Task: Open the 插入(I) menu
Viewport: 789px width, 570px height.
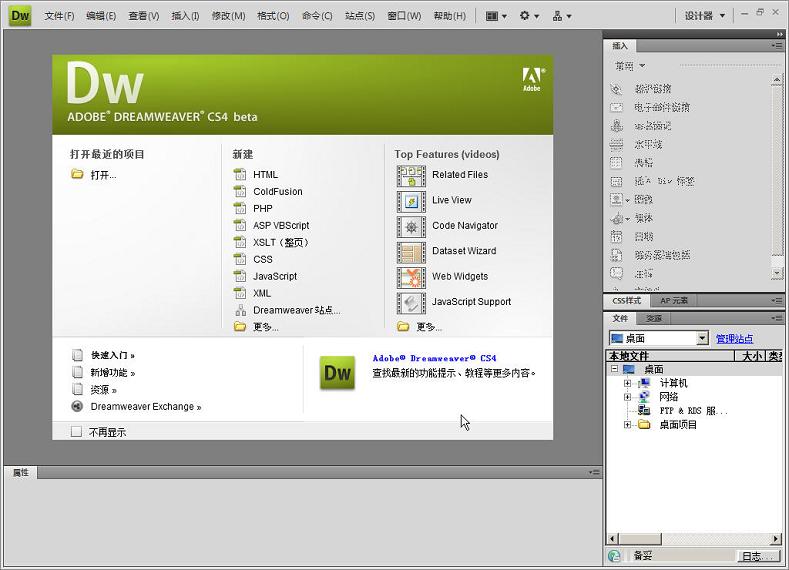Action: (185, 16)
